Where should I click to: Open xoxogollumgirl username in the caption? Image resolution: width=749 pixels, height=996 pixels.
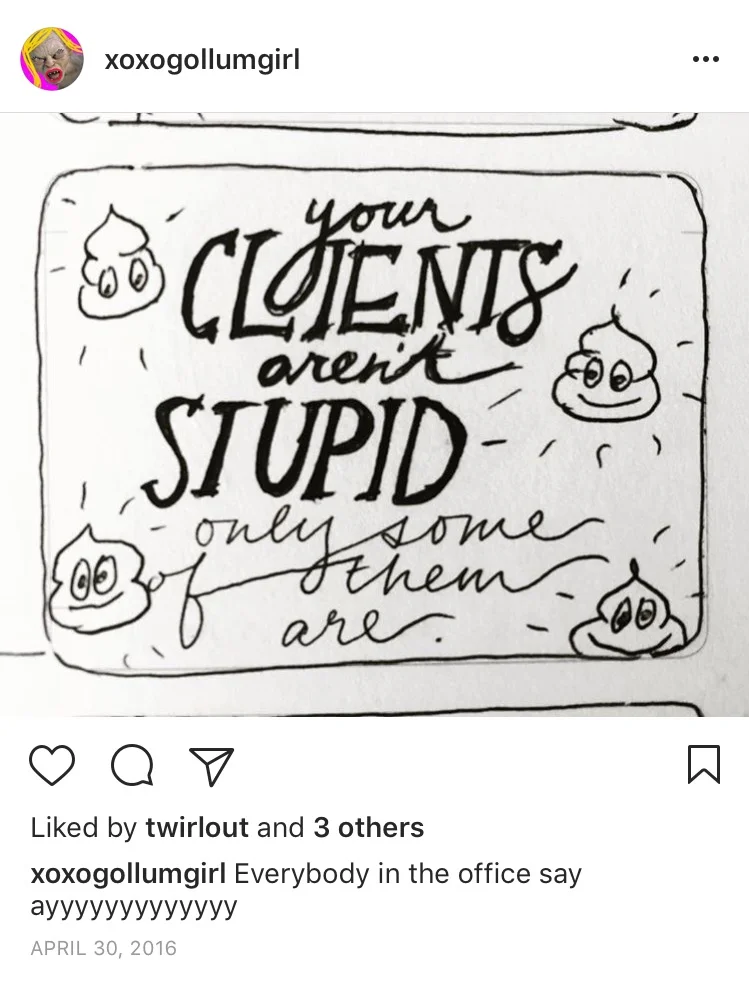point(128,875)
